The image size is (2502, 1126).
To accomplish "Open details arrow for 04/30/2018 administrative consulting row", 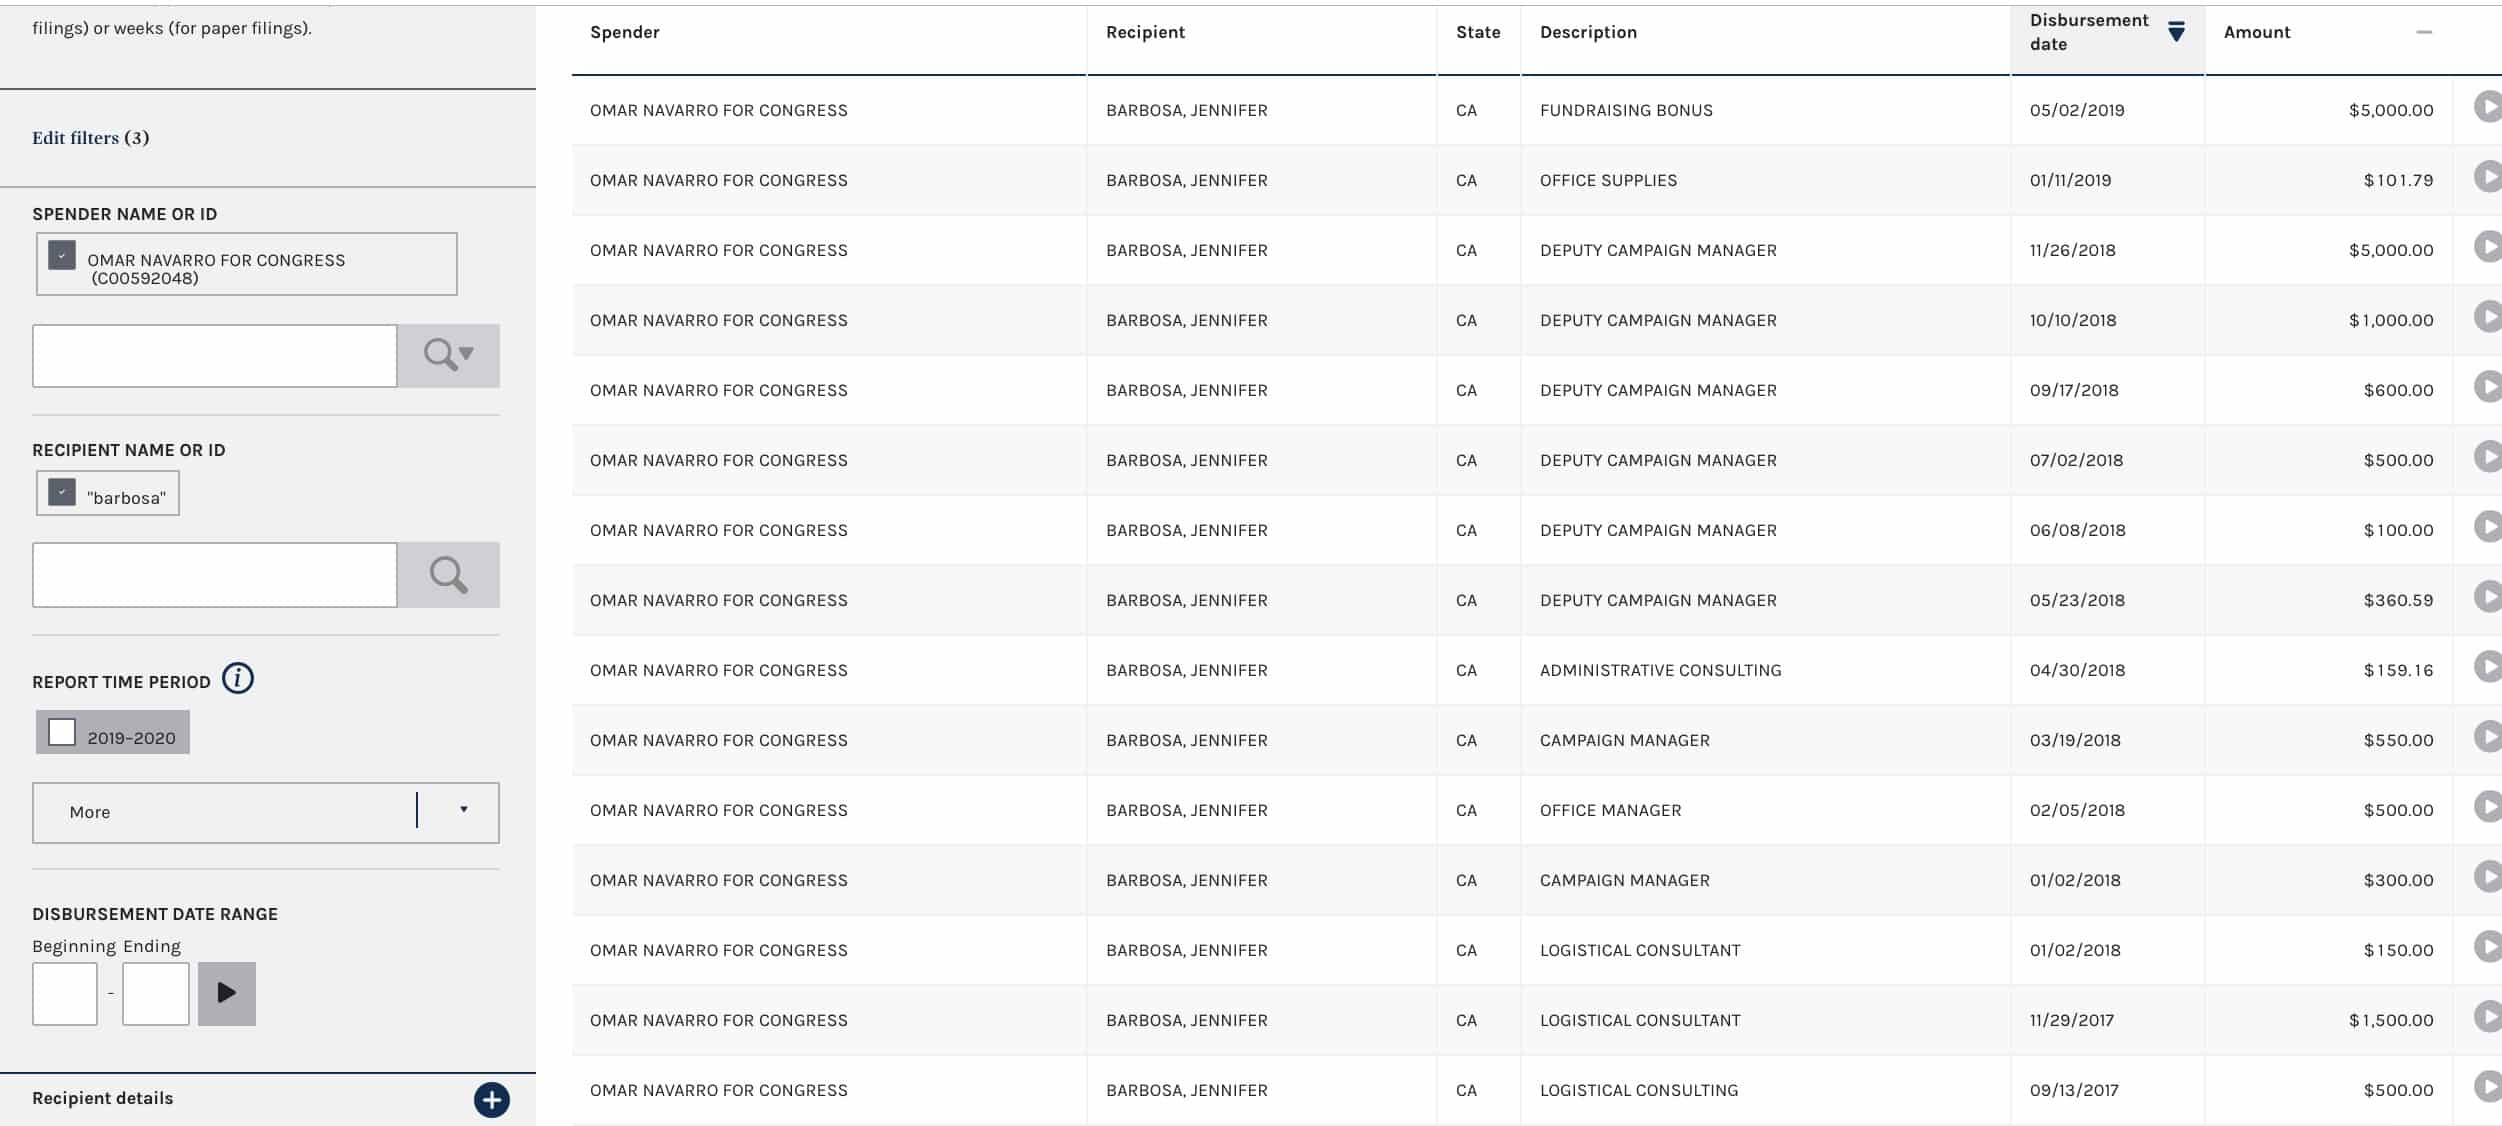I will (2488, 666).
